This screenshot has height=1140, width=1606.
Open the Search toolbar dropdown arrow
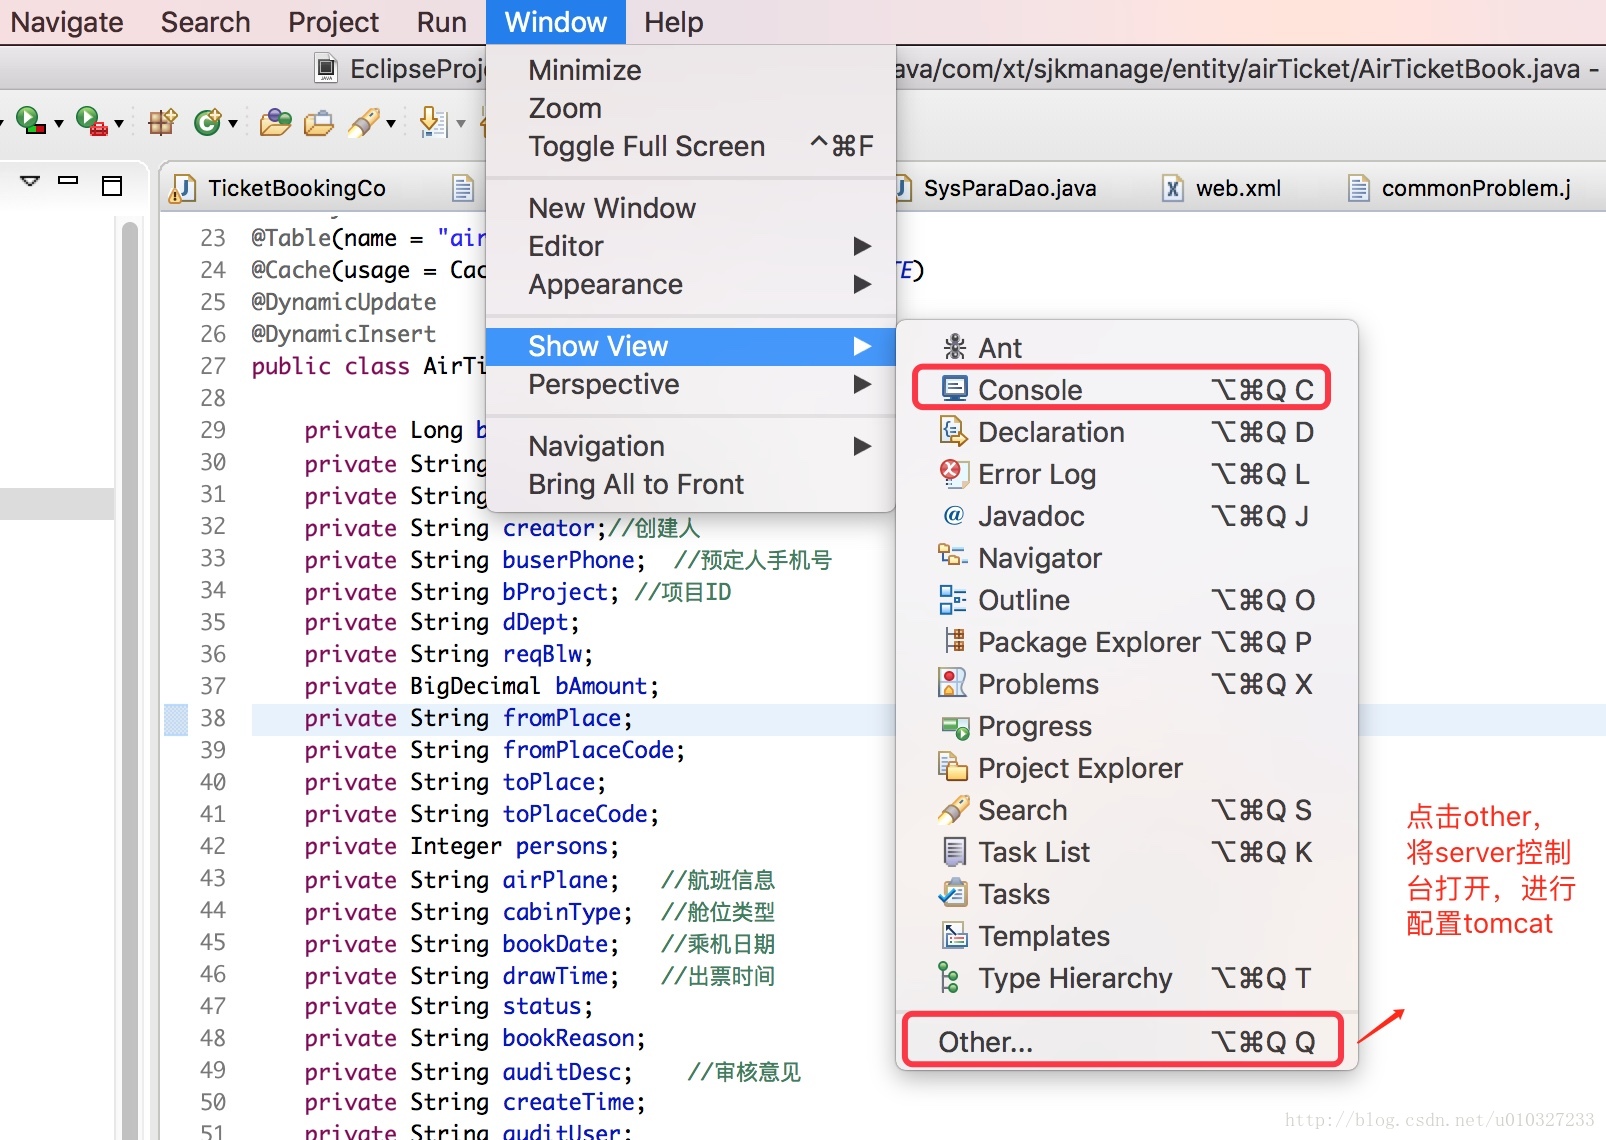click(x=391, y=124)
